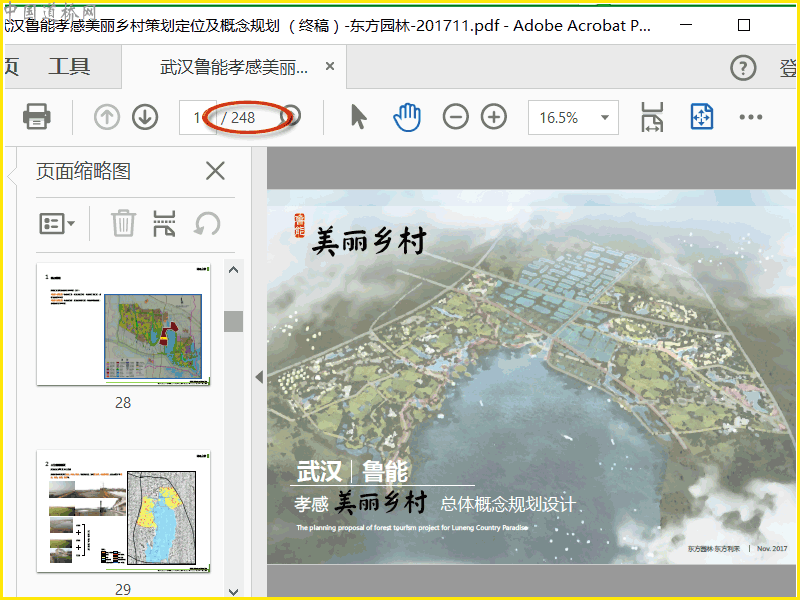Select page 29 thumbnail
The width and height of the screenshot is (800, 600).
tap(123, 511)
